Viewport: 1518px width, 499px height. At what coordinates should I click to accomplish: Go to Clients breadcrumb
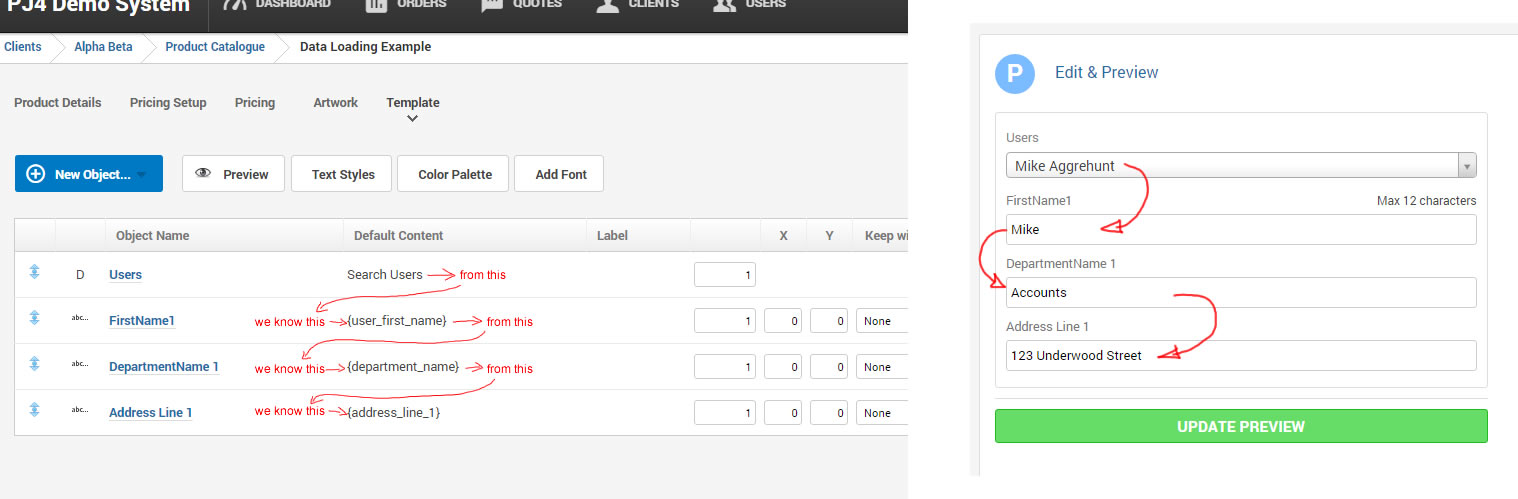tap(23, 47)
